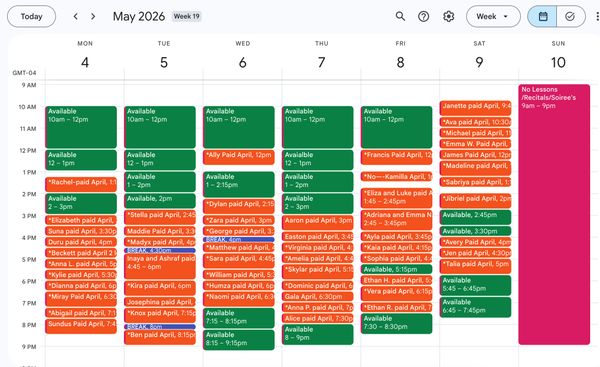Screen dimensions: 600x367
Task: Open Wednesday 6 day number
Action: pyautogui.click(x=243, y=62)
